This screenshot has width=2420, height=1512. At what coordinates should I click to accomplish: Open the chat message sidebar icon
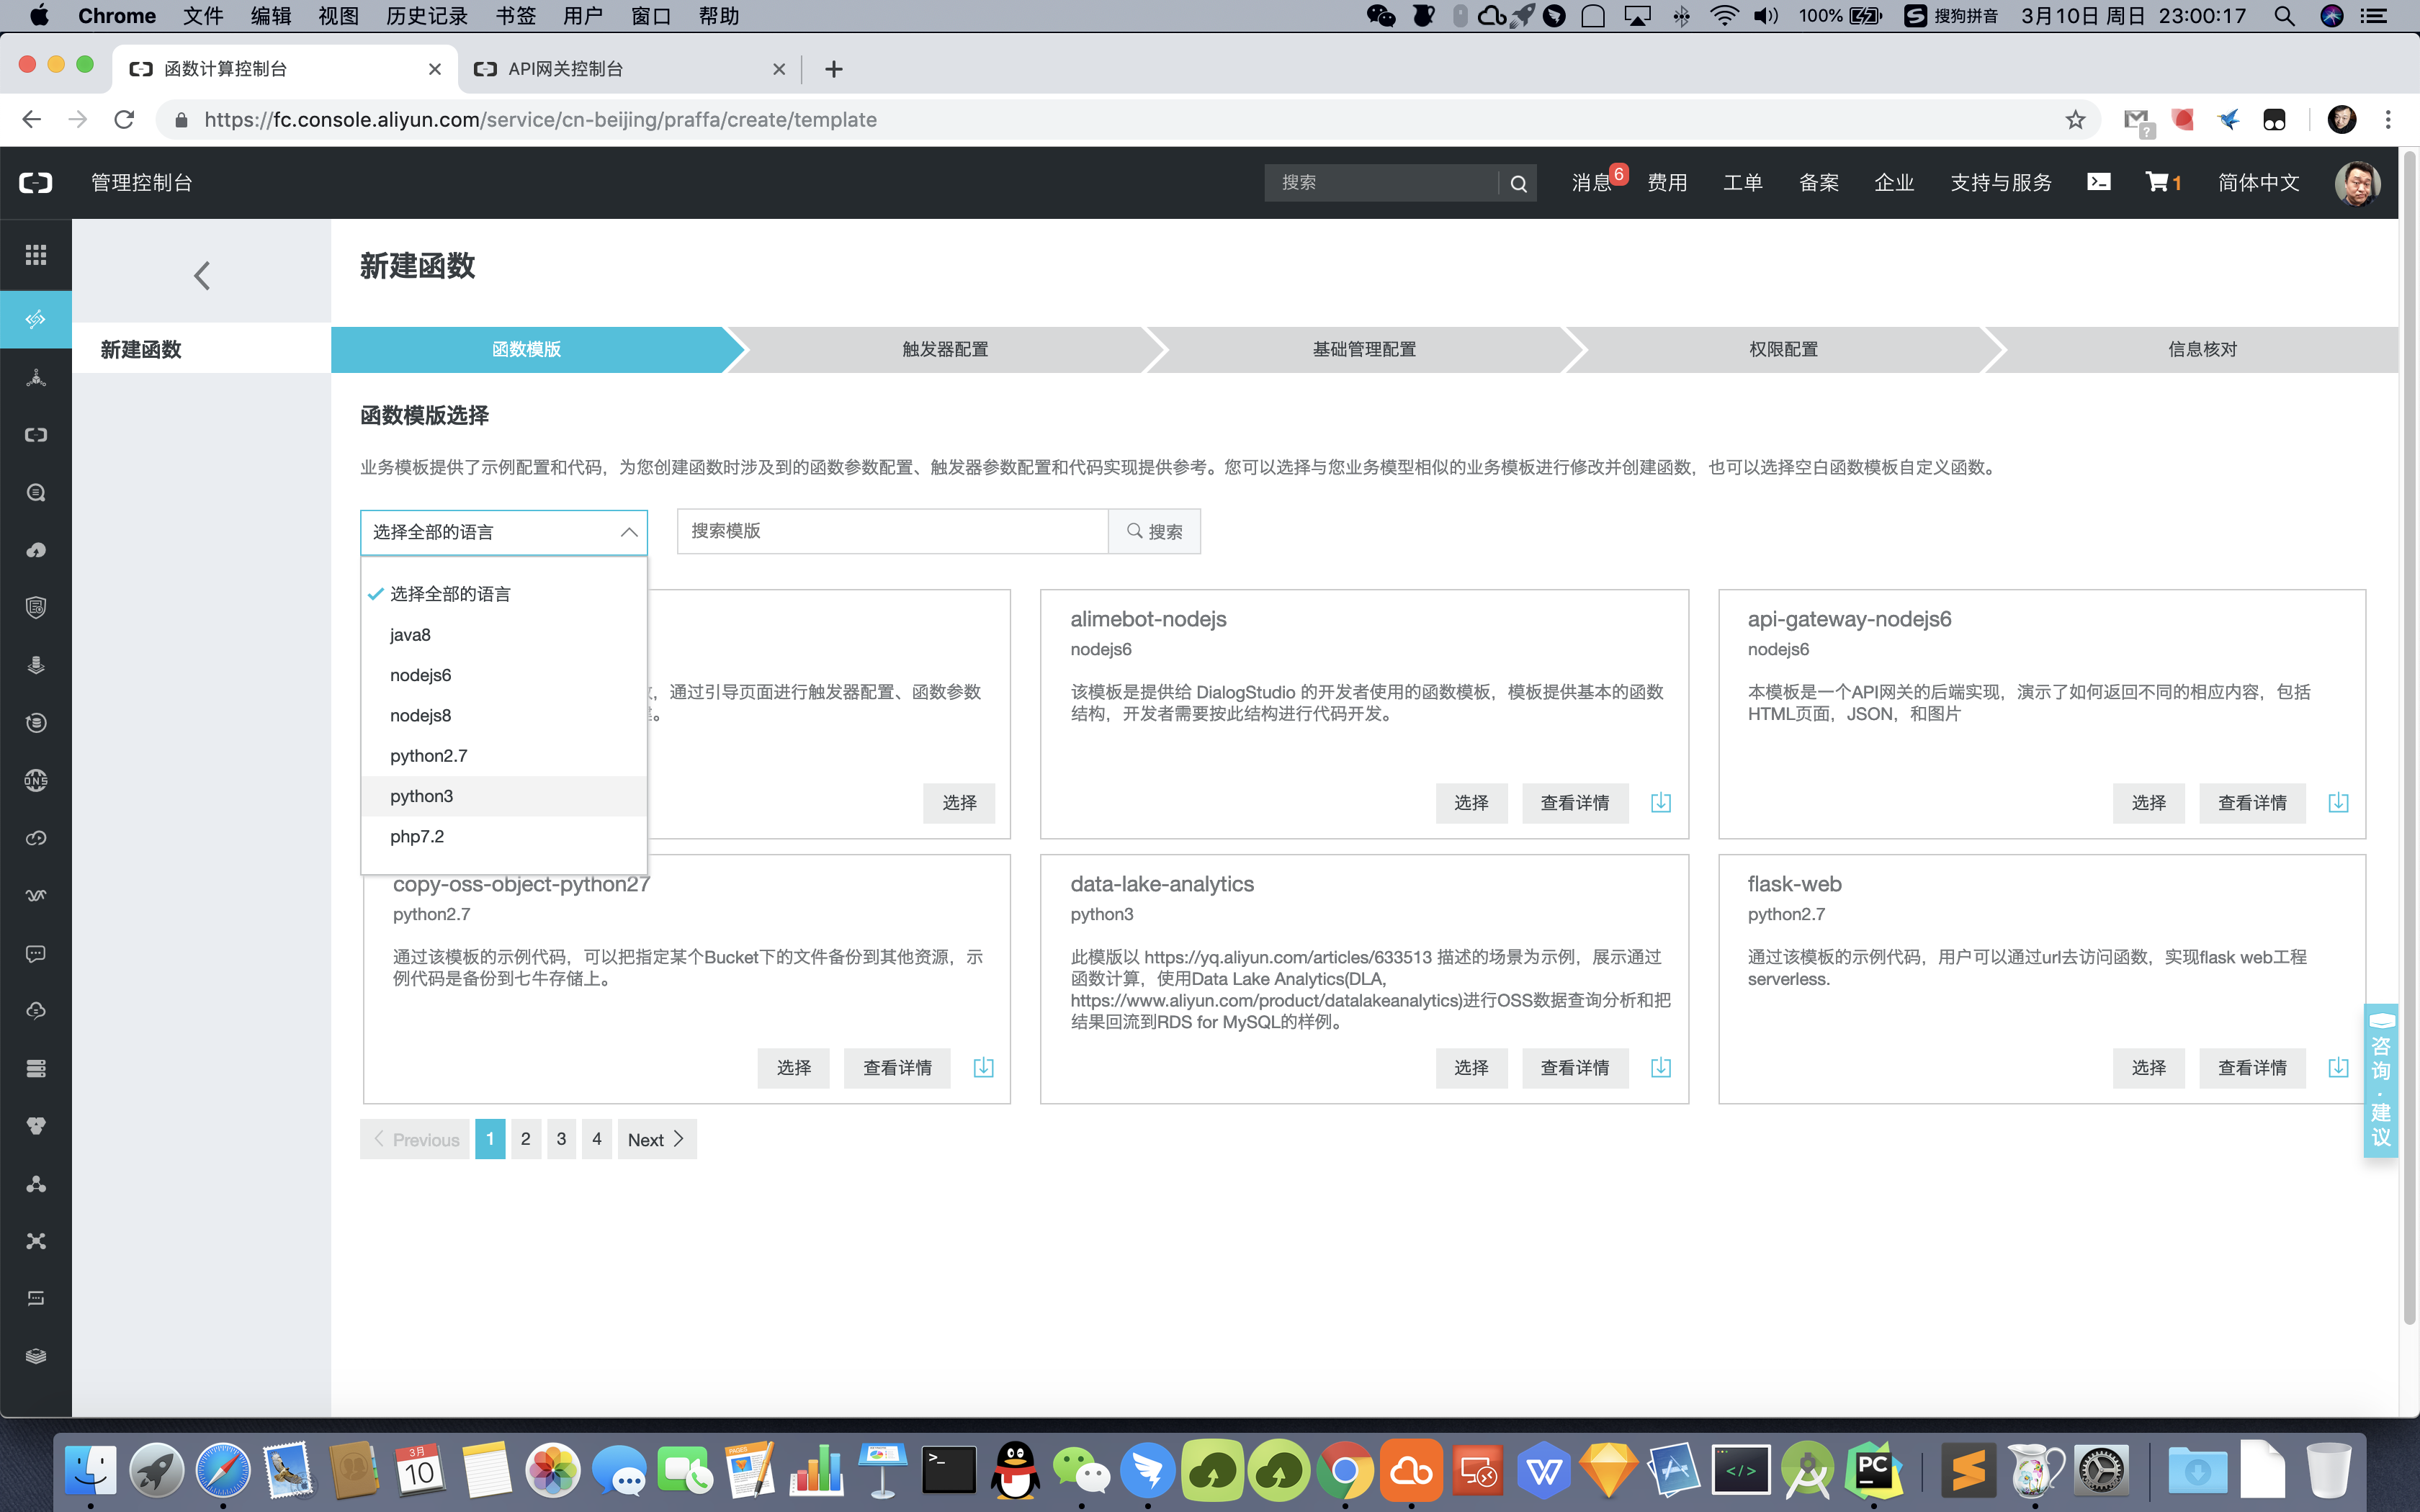point(36,953)
